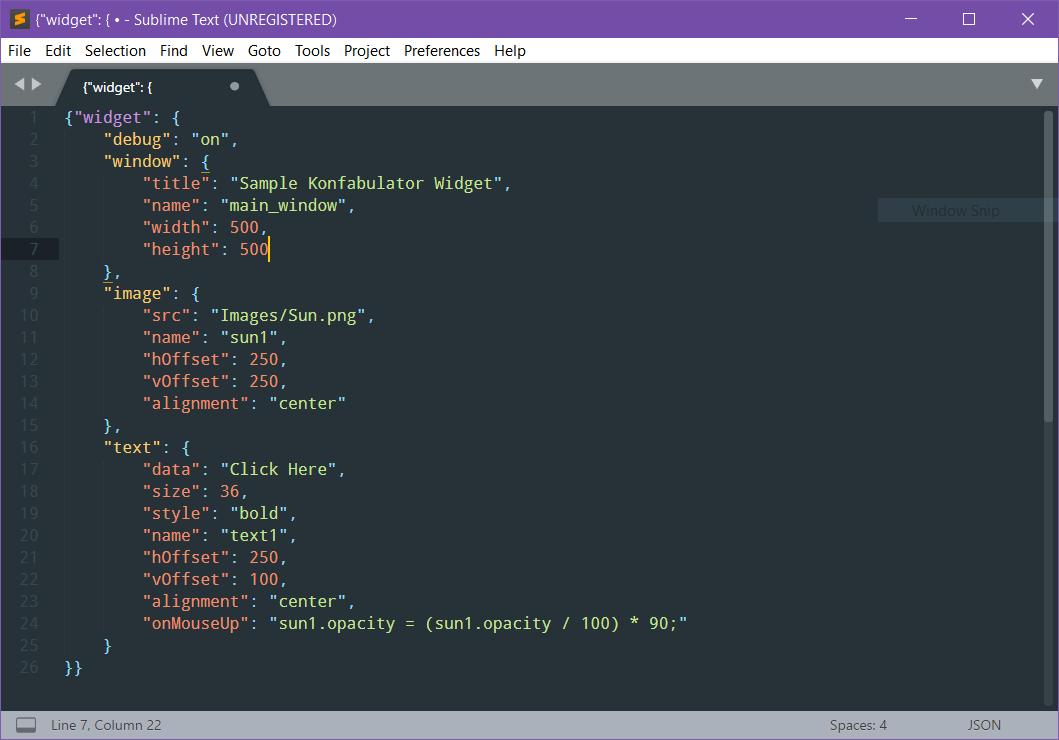Close the Sublime Text window
This screenshot has width=1059, height=740.
[x=1028, y=19]
